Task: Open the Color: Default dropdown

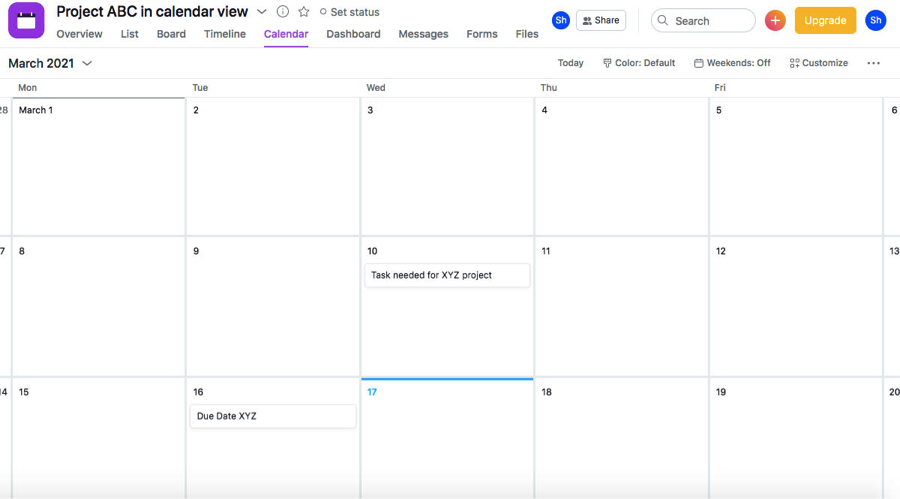Action: 639,63
